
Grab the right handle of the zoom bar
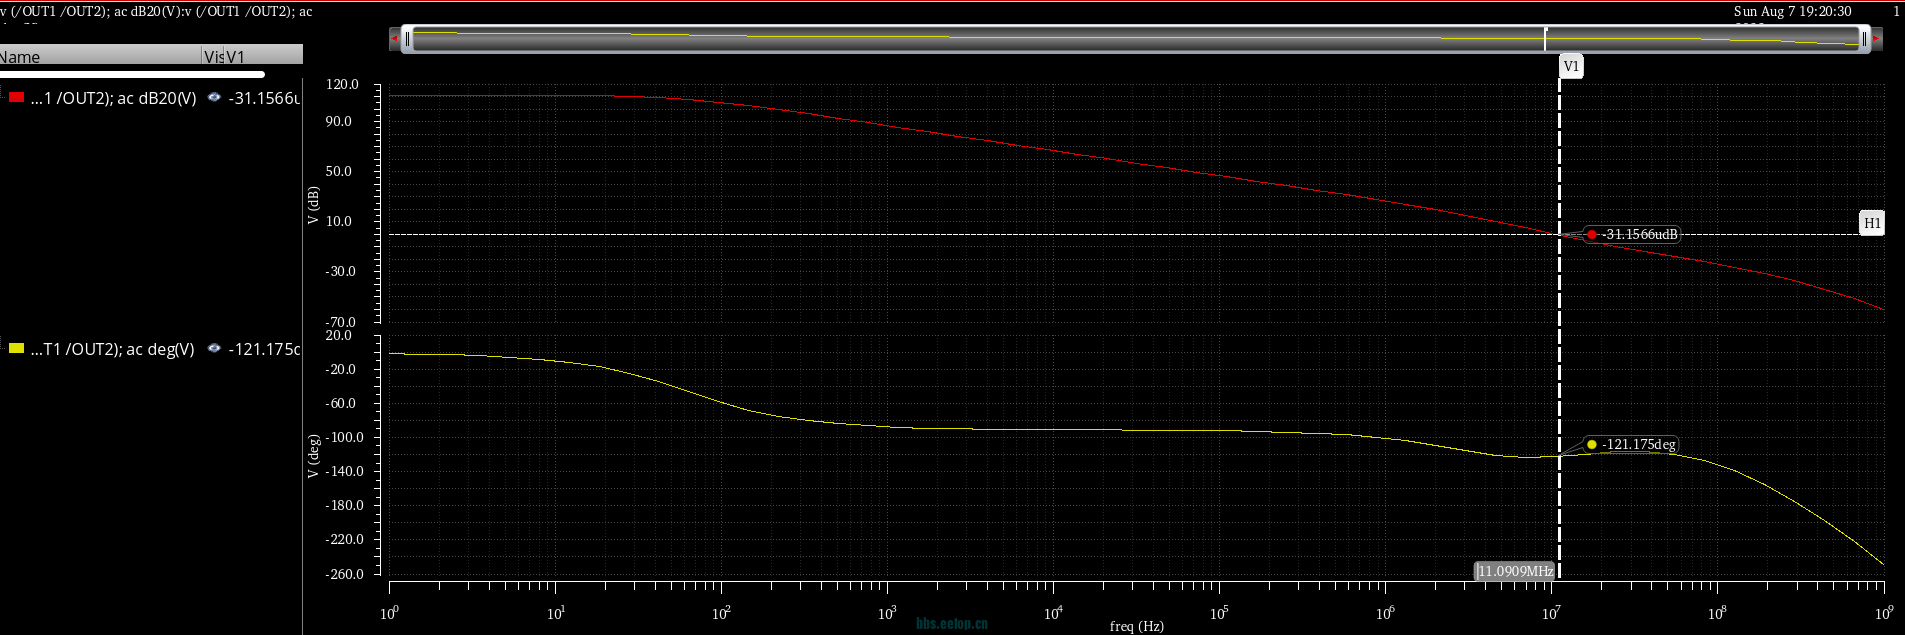(x=1863, y=39)
